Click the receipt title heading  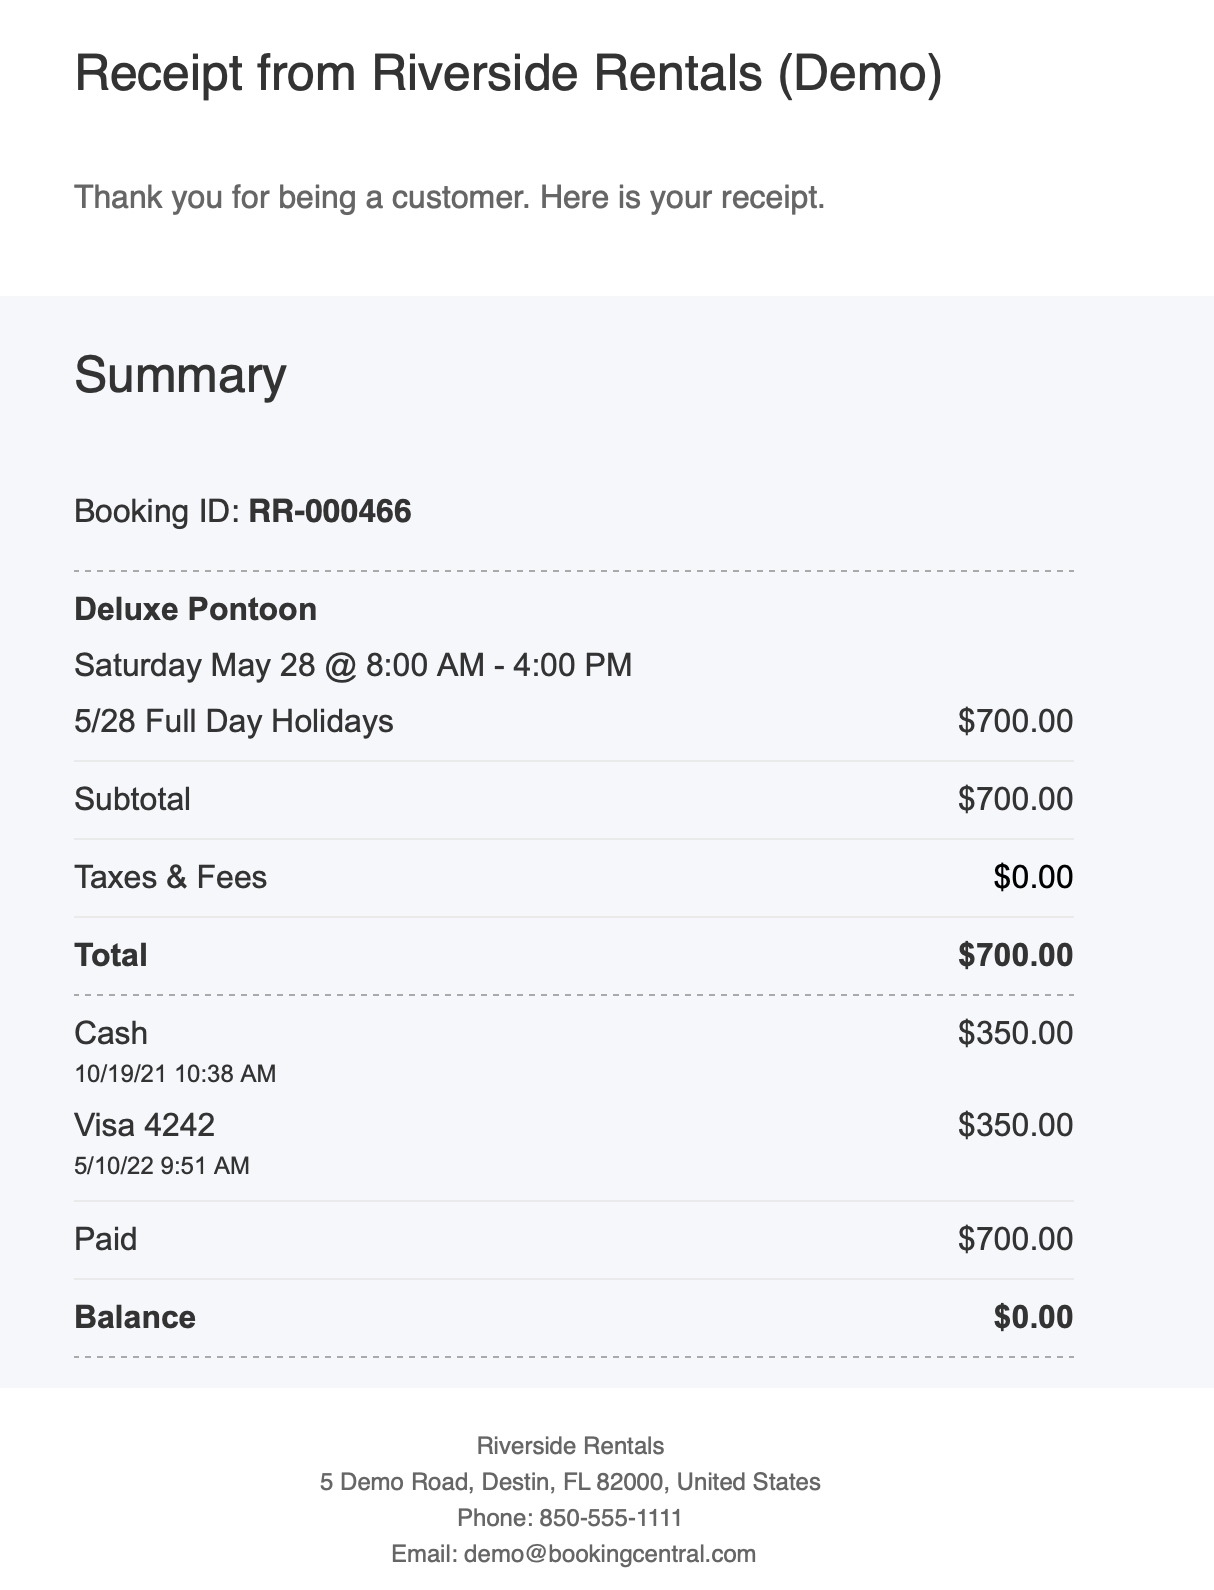tap(508, 75)
